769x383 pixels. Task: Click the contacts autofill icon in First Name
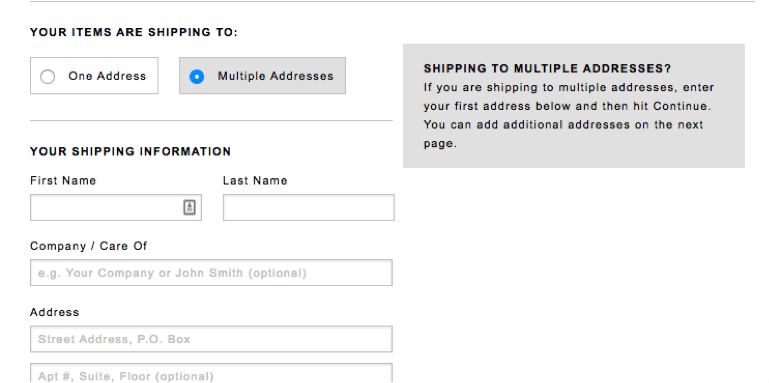189,207
